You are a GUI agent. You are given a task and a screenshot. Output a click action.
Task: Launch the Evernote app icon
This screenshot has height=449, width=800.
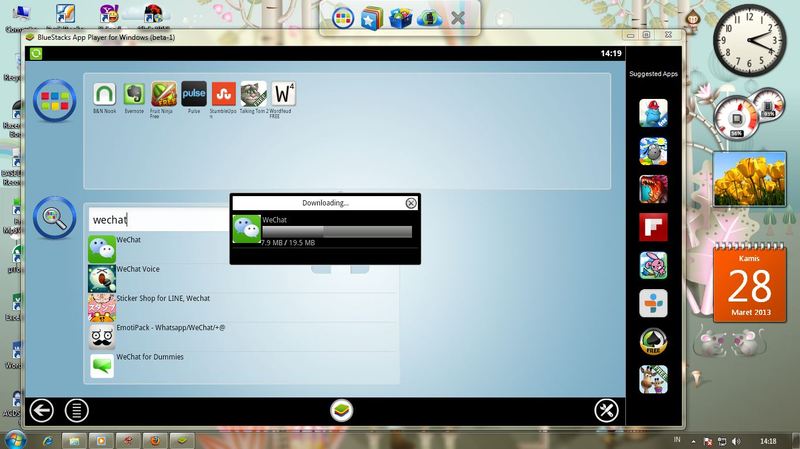pyautogui.click(x=134, y=94)
